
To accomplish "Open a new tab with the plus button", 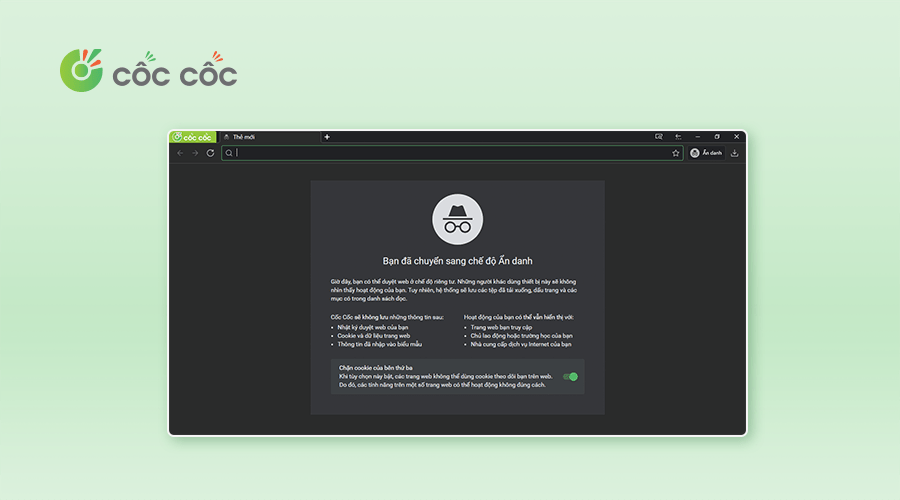I will 327,137.
